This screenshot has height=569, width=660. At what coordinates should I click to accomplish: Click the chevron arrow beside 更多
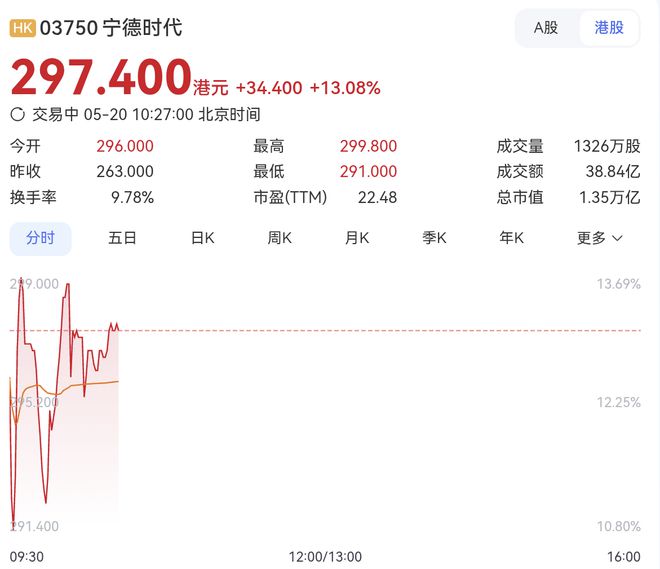coord(617,239)
